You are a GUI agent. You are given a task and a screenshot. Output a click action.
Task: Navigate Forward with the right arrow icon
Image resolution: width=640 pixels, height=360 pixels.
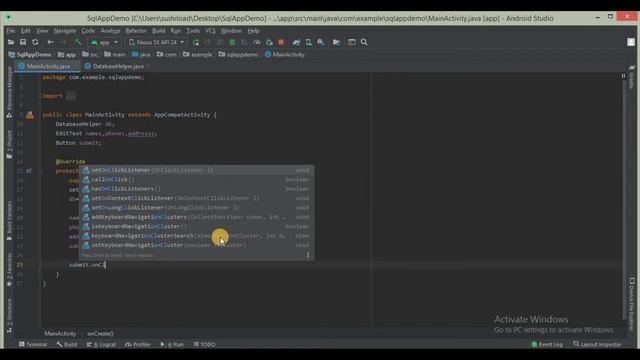(x=63, y=42)
